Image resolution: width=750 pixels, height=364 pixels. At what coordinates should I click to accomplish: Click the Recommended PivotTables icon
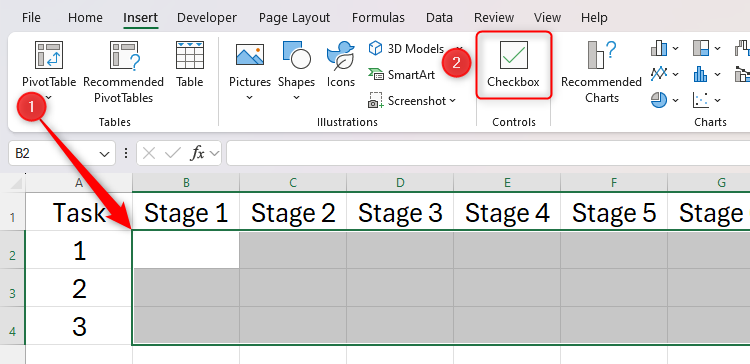click(x=124, y=55)
